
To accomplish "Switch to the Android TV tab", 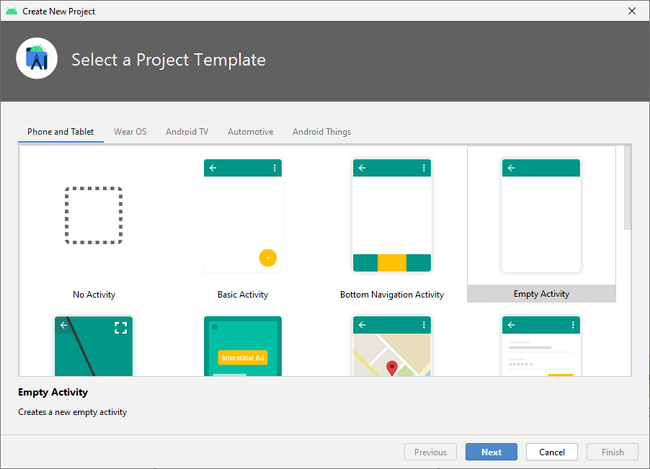I will tap(187, 132).
